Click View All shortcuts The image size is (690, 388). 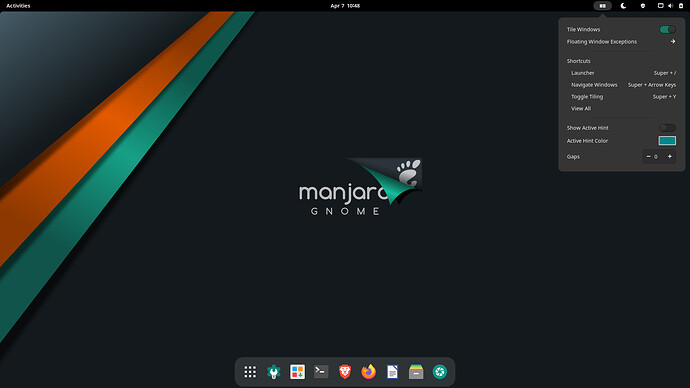(581, 109)
